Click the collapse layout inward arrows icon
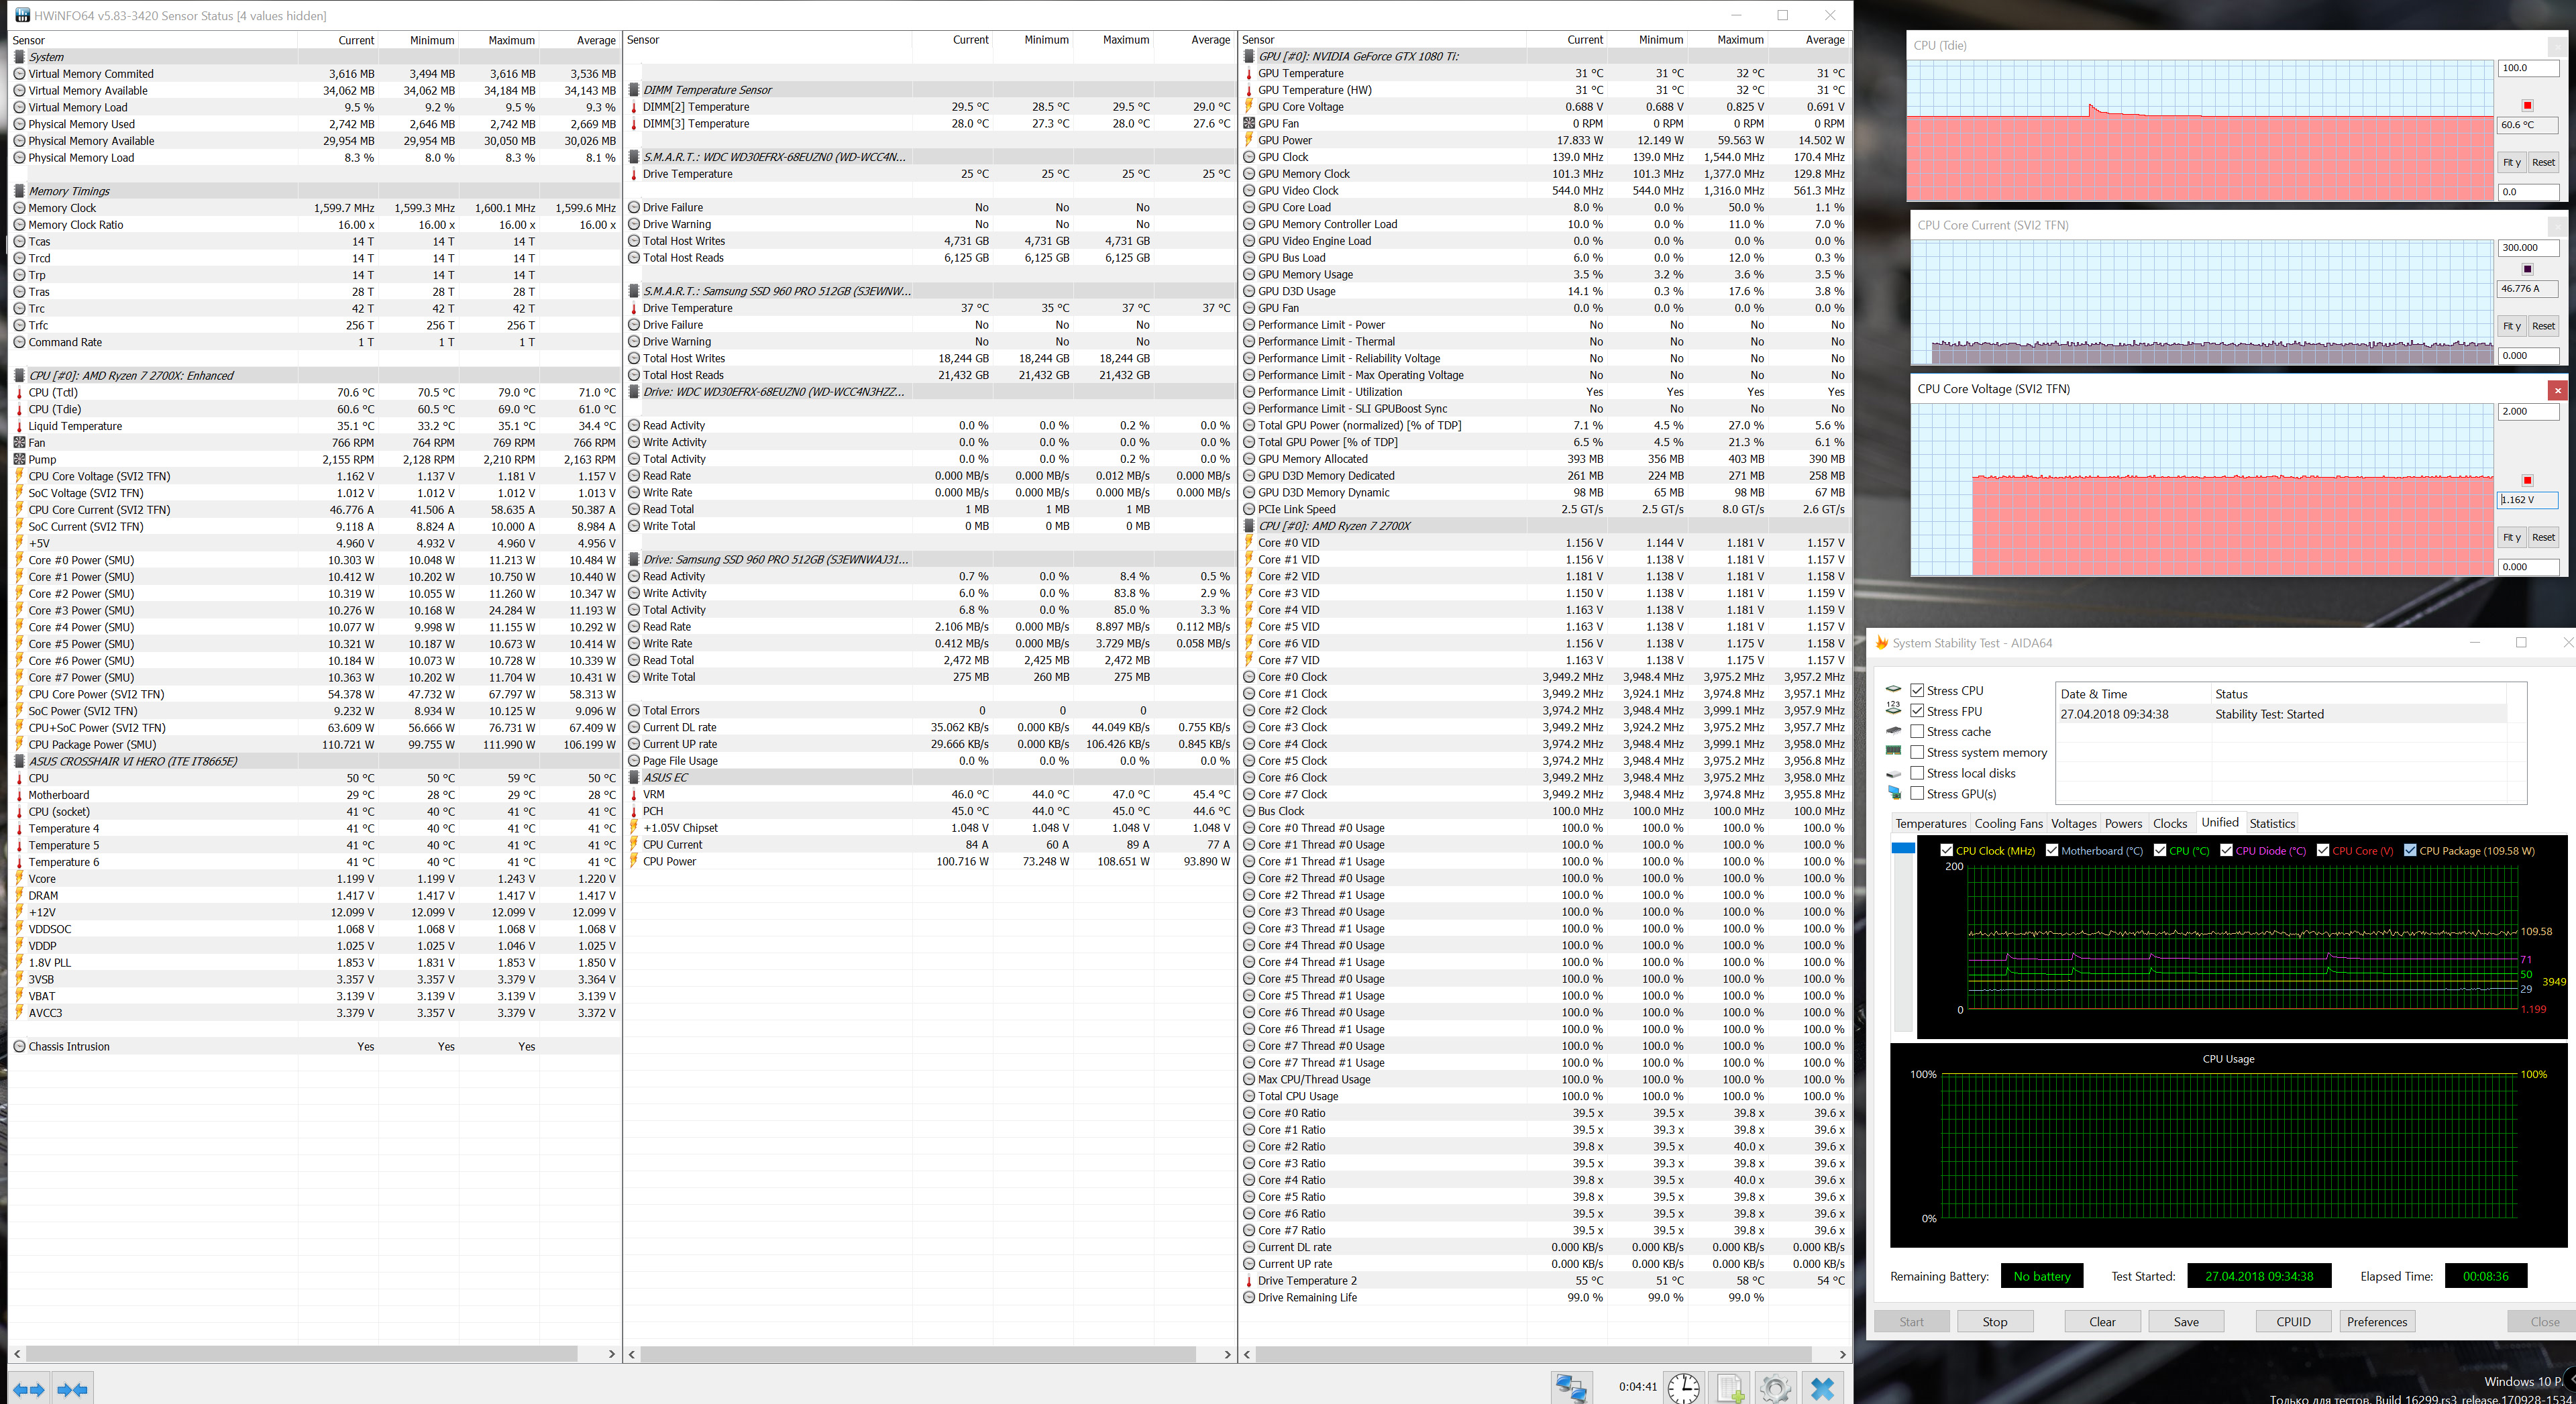This screenshot has width=2576, height=1404. 73,1389
